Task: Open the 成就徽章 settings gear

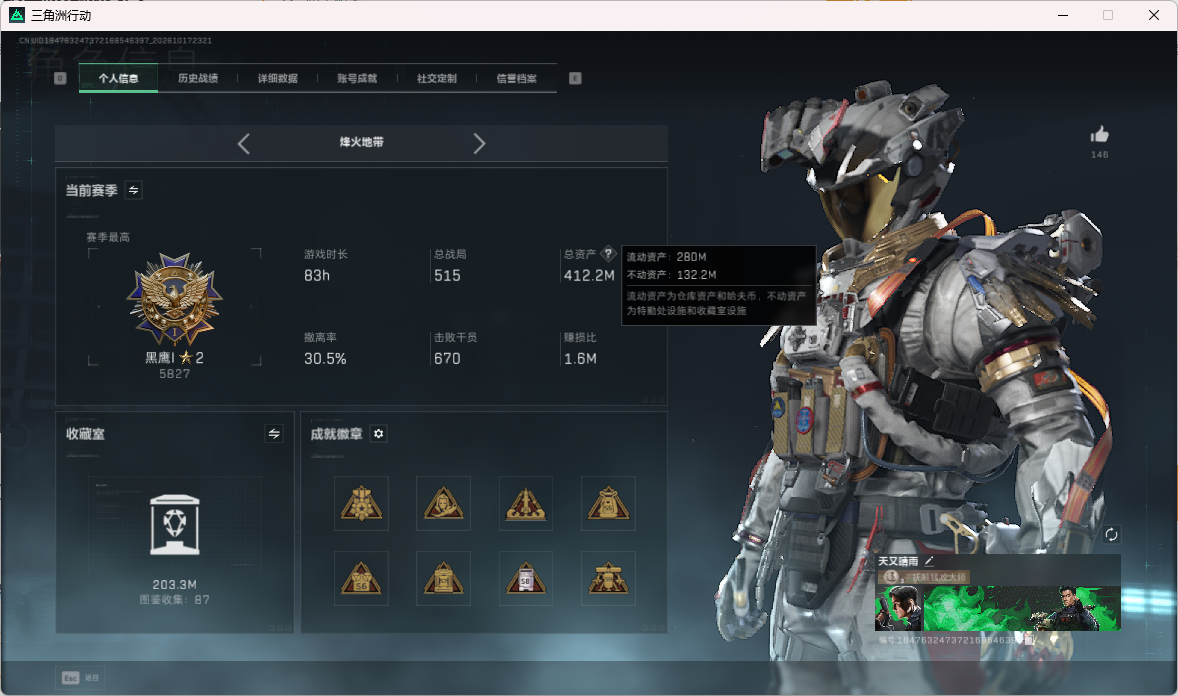Action: 379,434
